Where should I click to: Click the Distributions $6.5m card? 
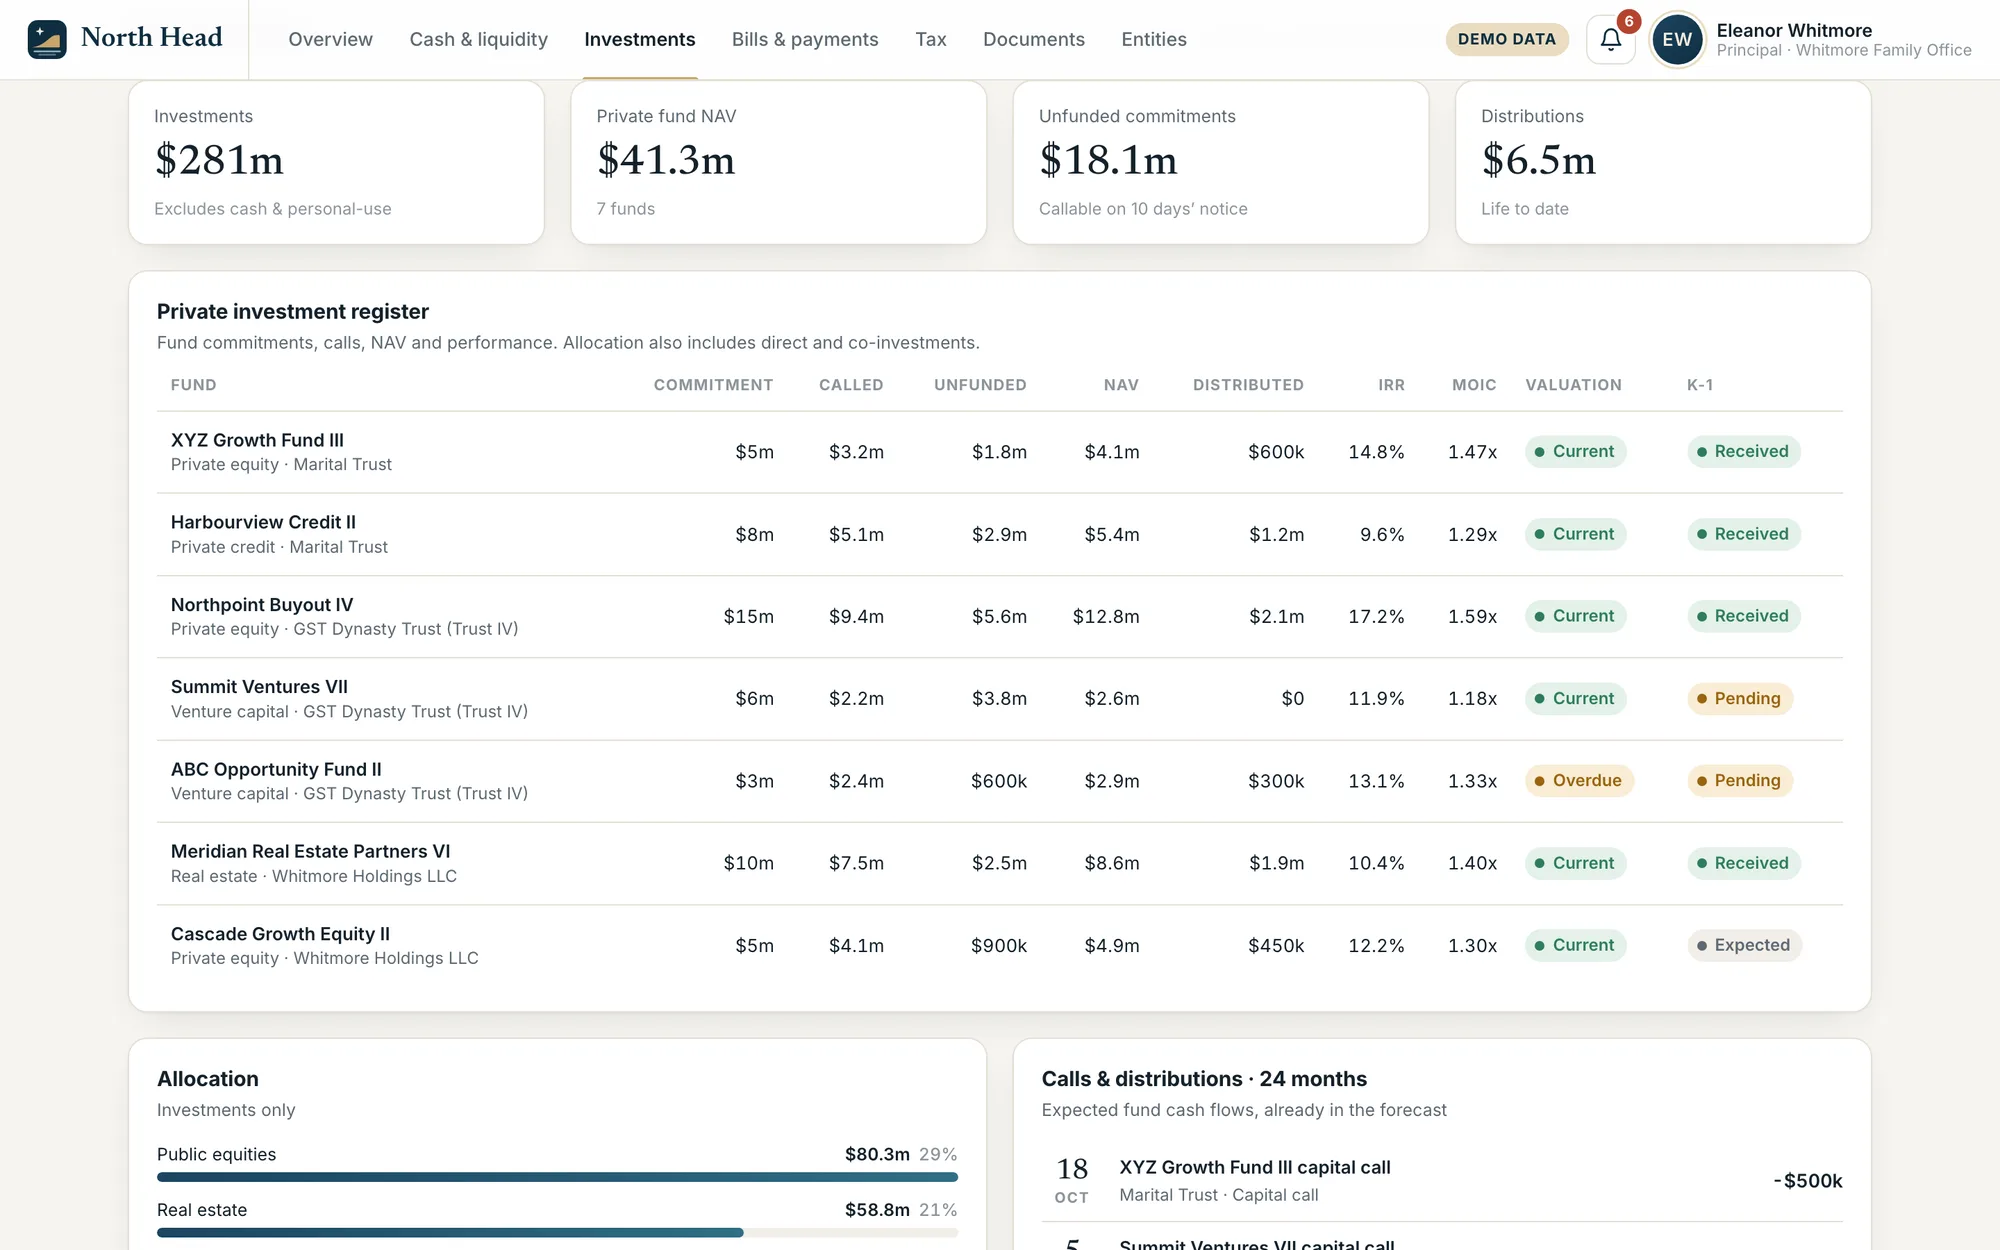coord(1663,163)
